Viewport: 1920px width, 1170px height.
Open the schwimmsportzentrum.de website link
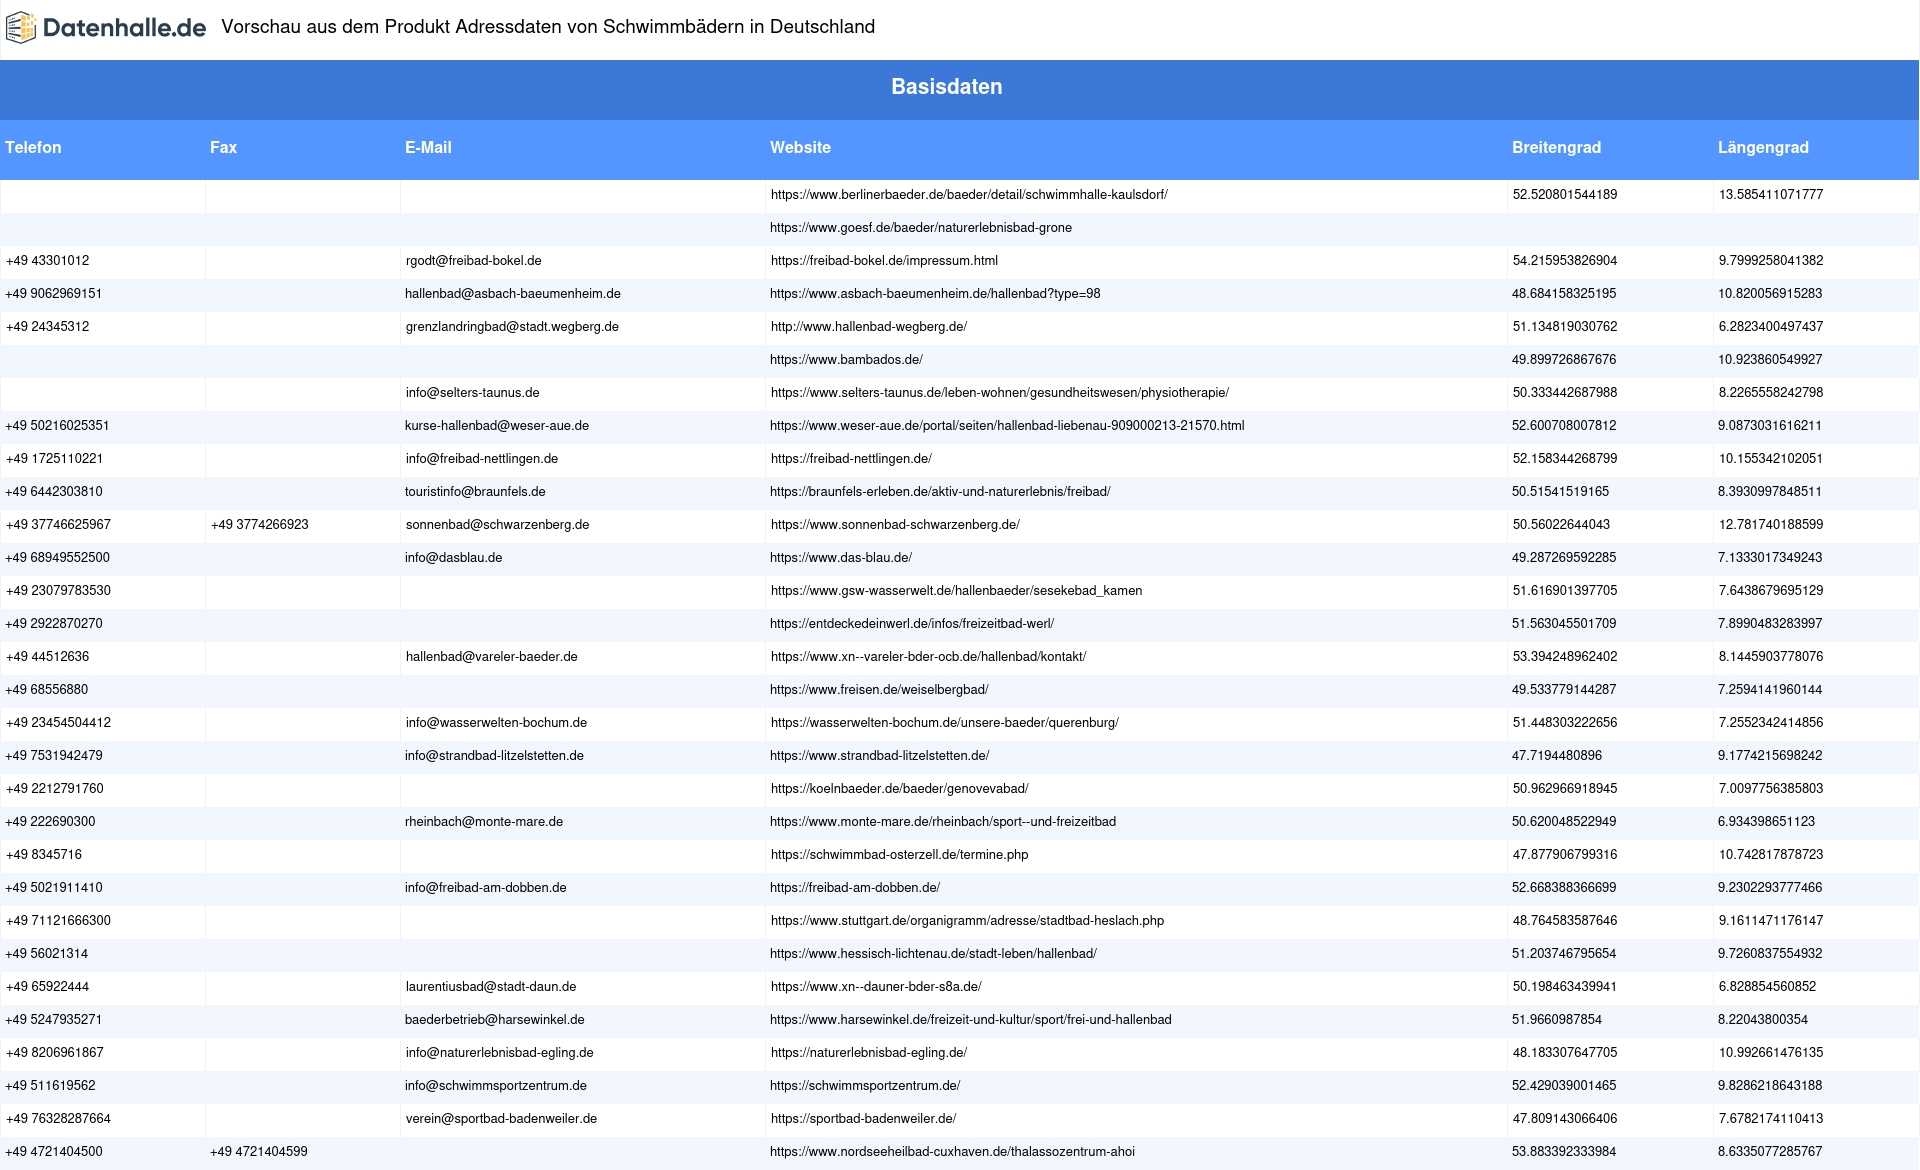tap(865, 1086)
